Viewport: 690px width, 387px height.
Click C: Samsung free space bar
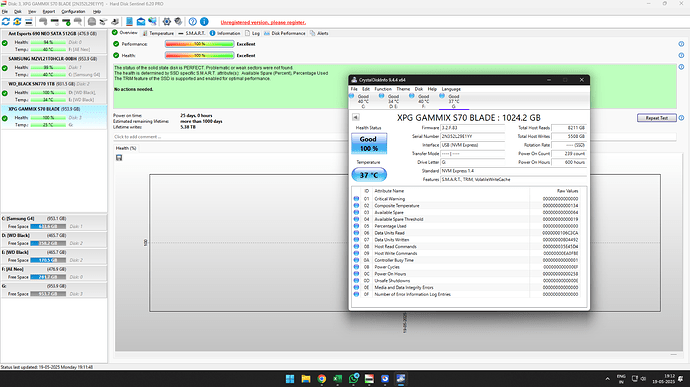[48, 226]
